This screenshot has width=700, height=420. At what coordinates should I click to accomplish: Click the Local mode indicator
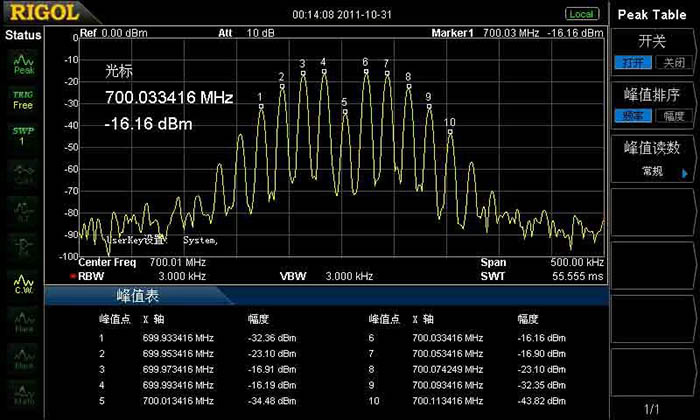click(581, 14)
